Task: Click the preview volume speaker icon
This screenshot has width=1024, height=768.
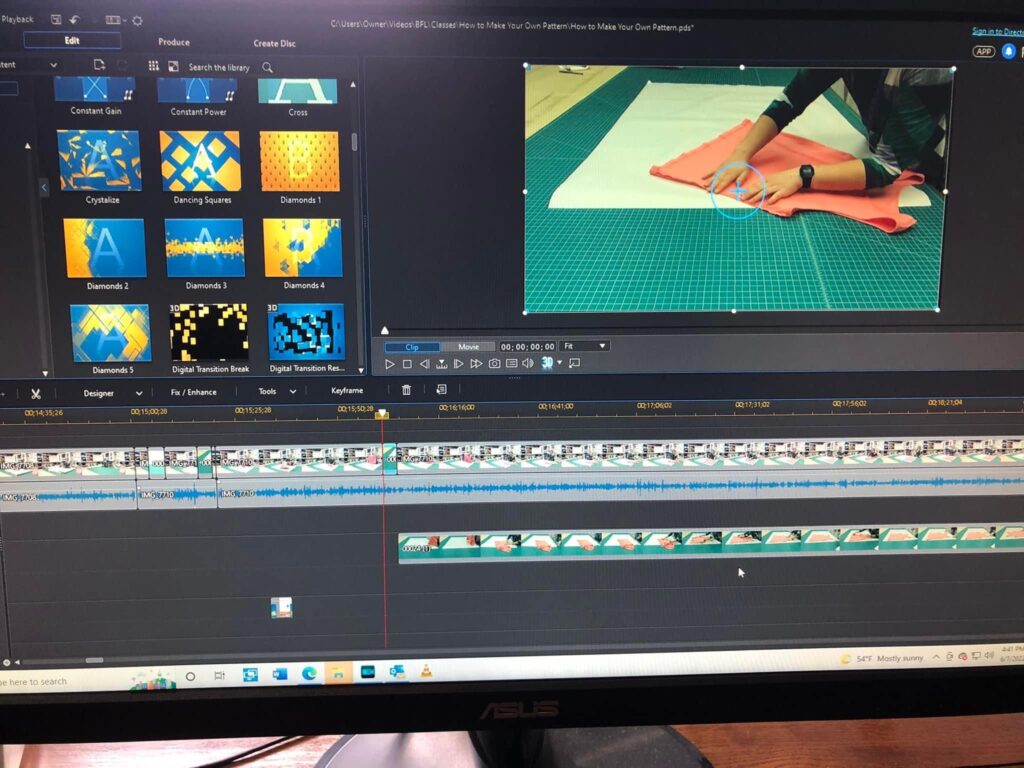Action: click(x=528, y=364)
